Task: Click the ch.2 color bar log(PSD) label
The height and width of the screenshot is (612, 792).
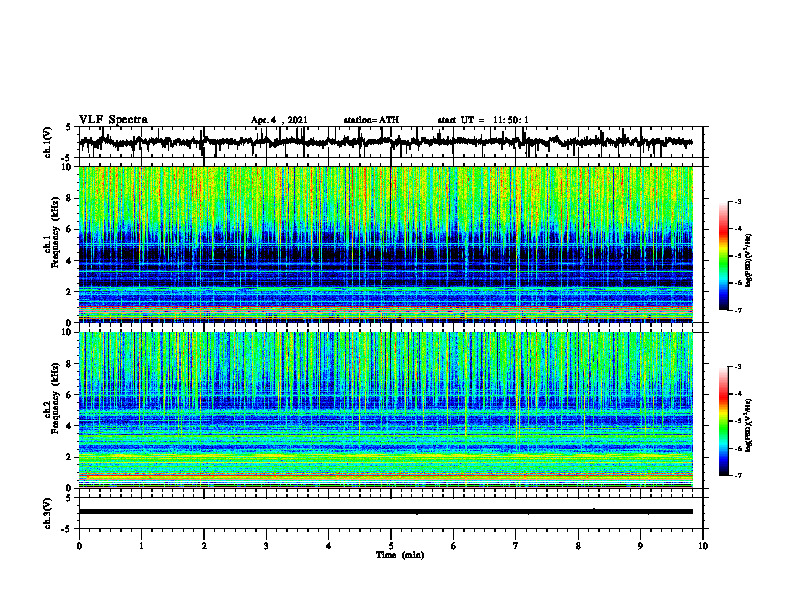Action: (x=749, y=425)
